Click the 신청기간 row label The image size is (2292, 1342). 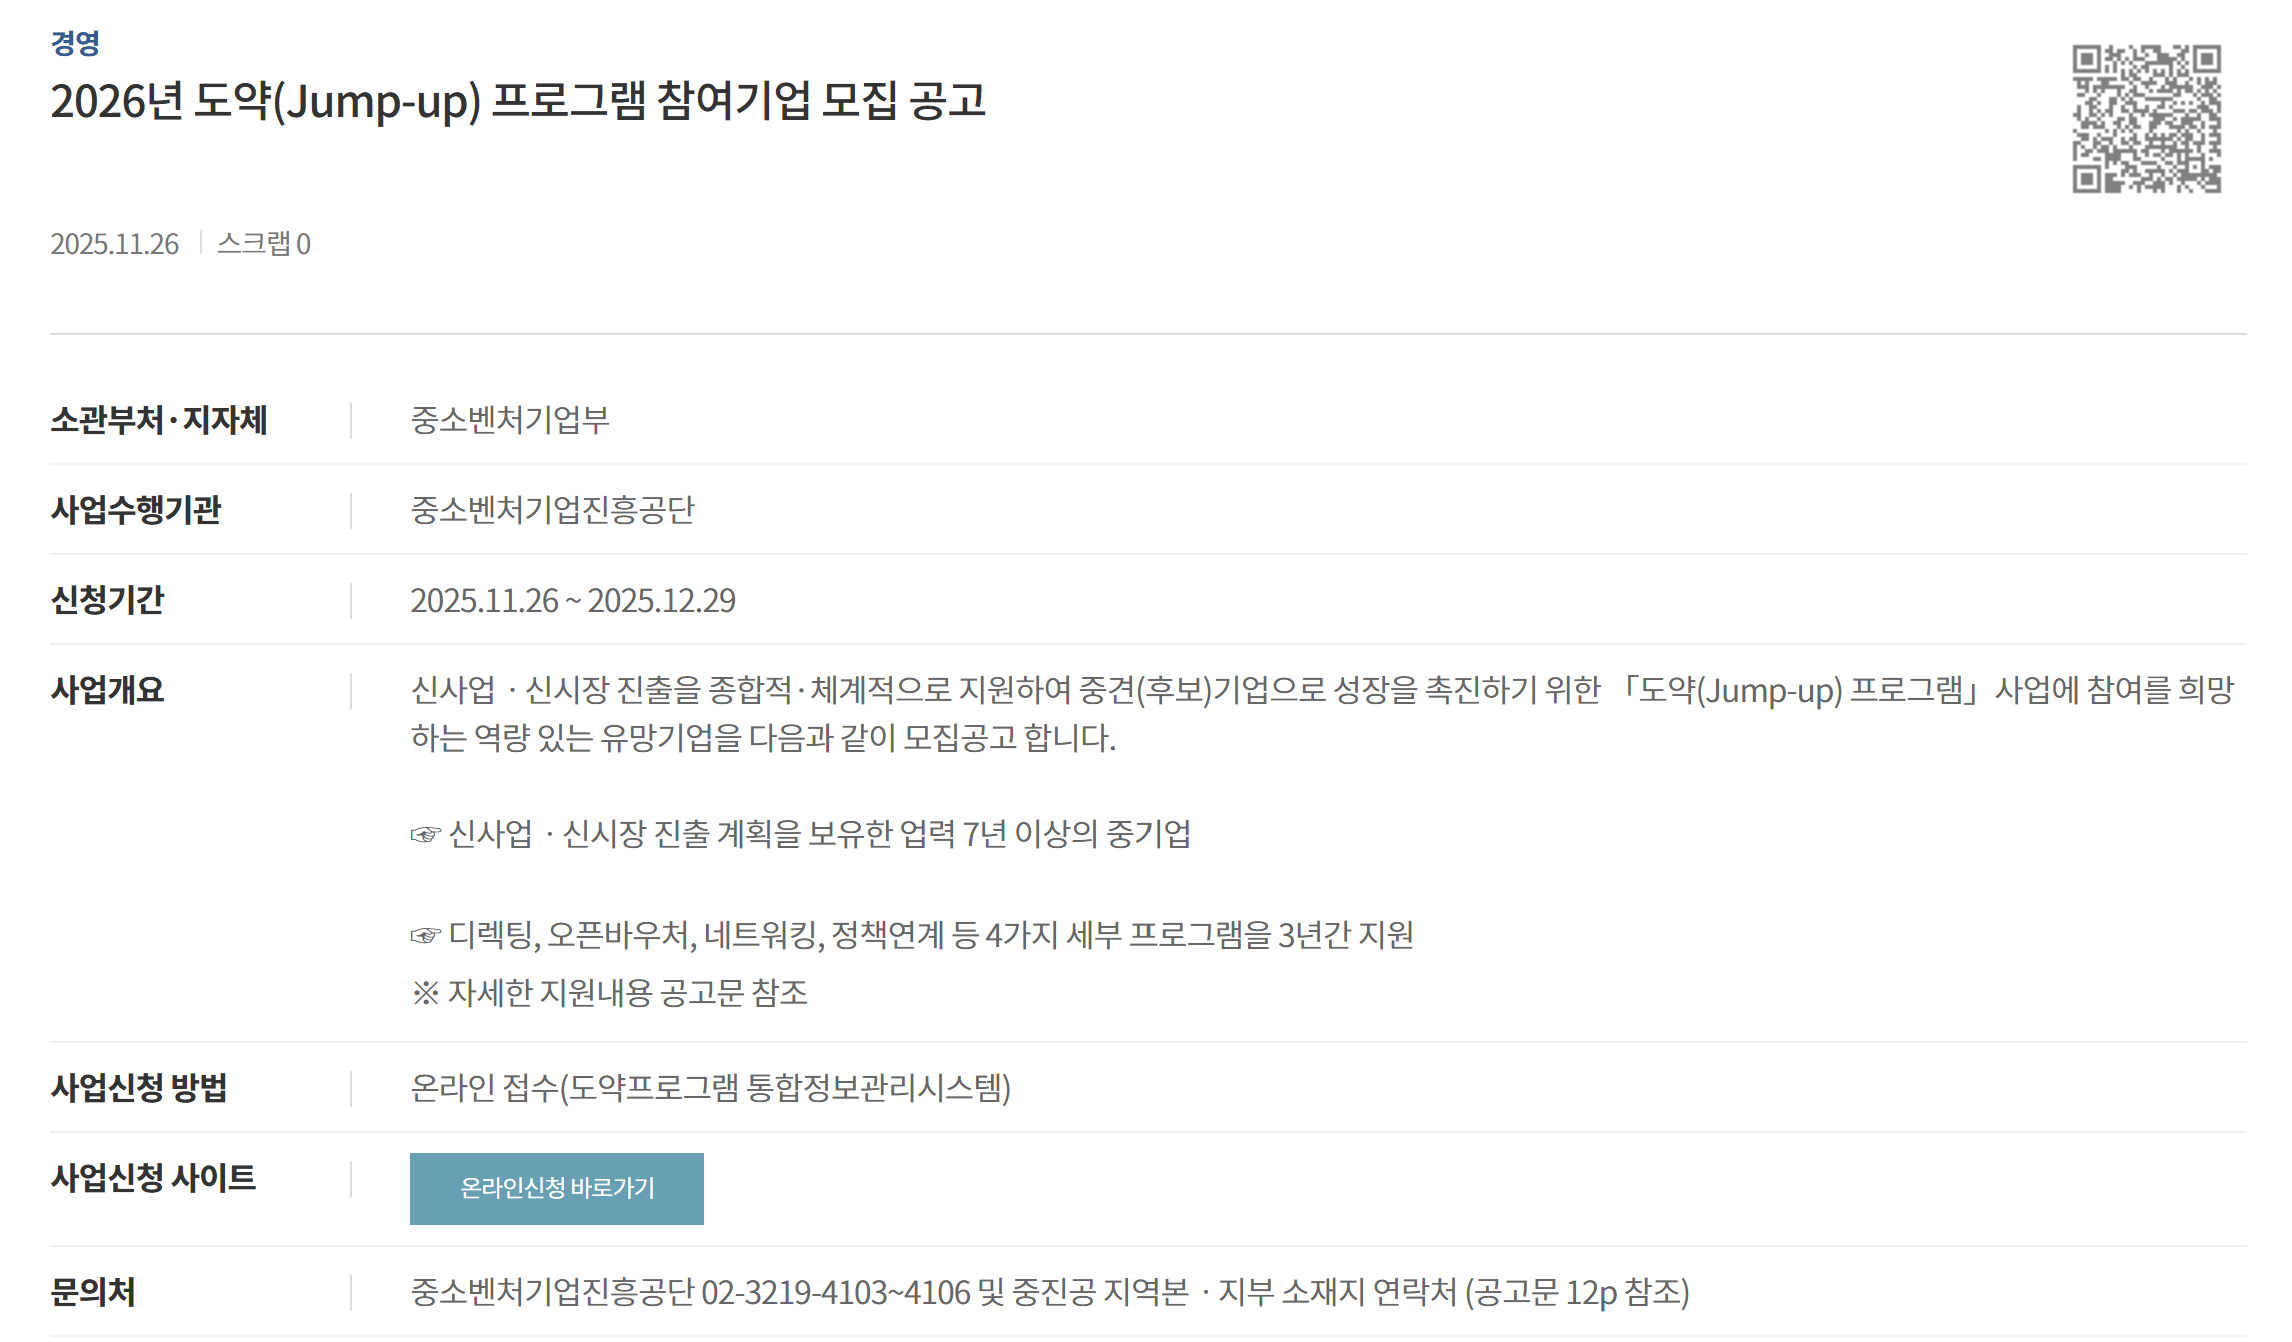click(x=108, y=600)
